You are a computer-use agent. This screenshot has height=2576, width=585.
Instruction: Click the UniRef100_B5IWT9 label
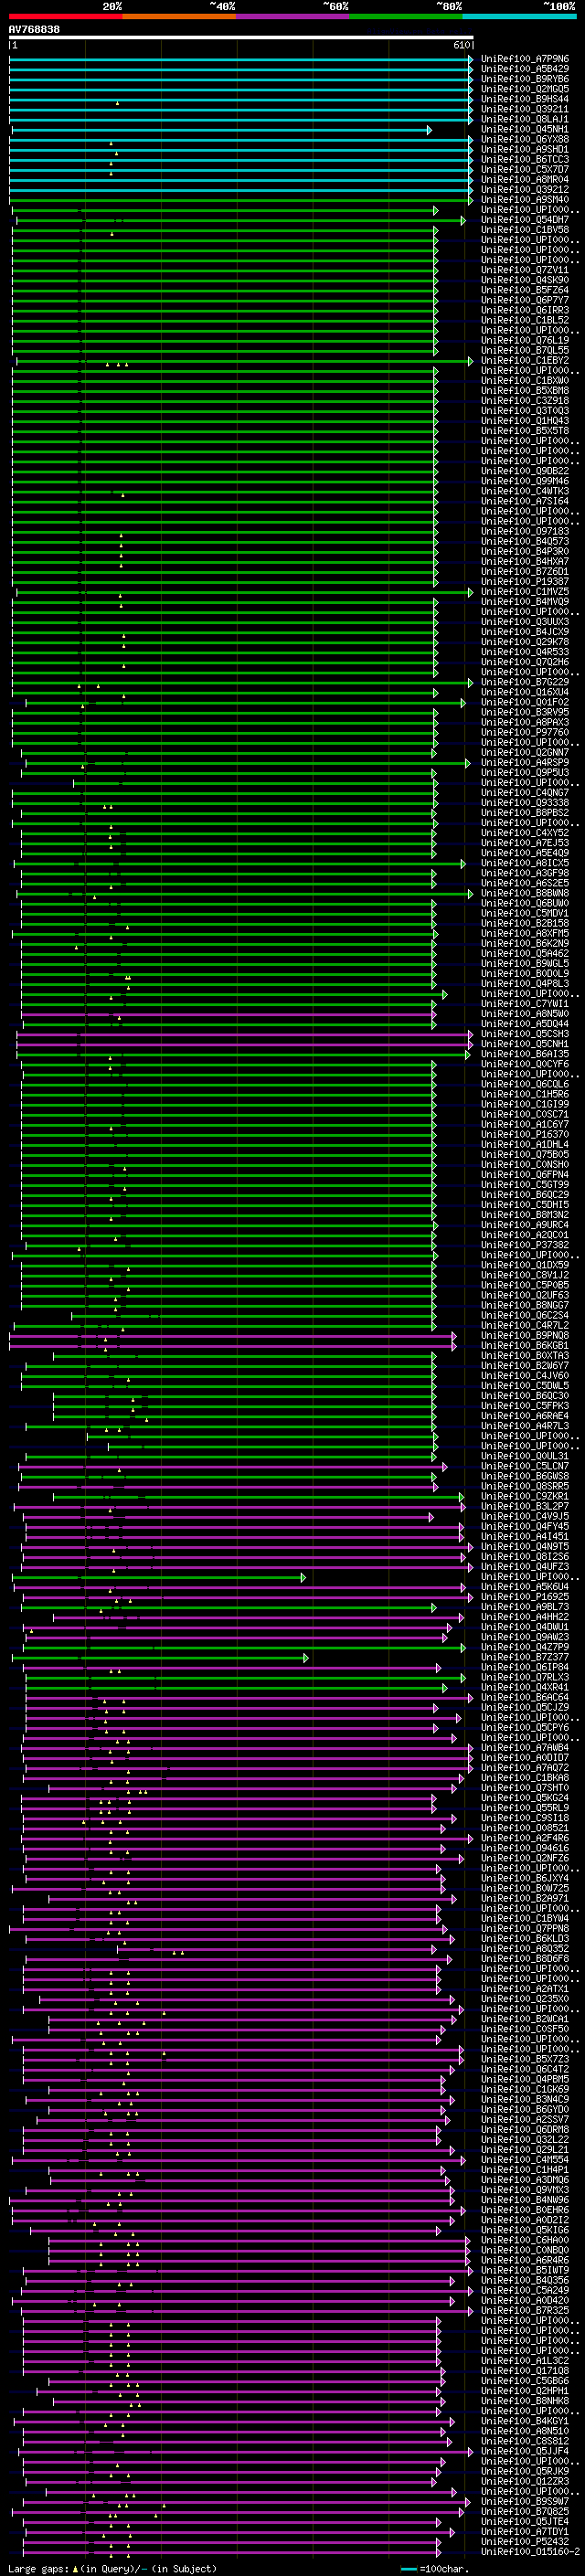click(525, 2269)
